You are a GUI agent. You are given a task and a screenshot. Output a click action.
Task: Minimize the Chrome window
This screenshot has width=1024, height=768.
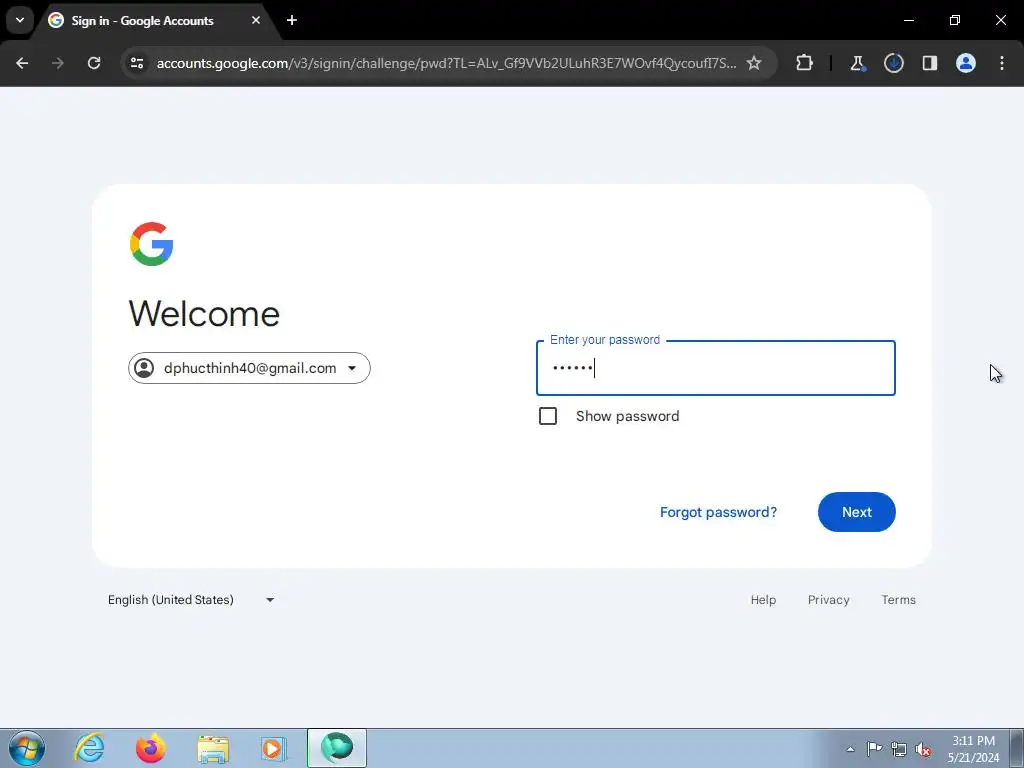(908, 20)
